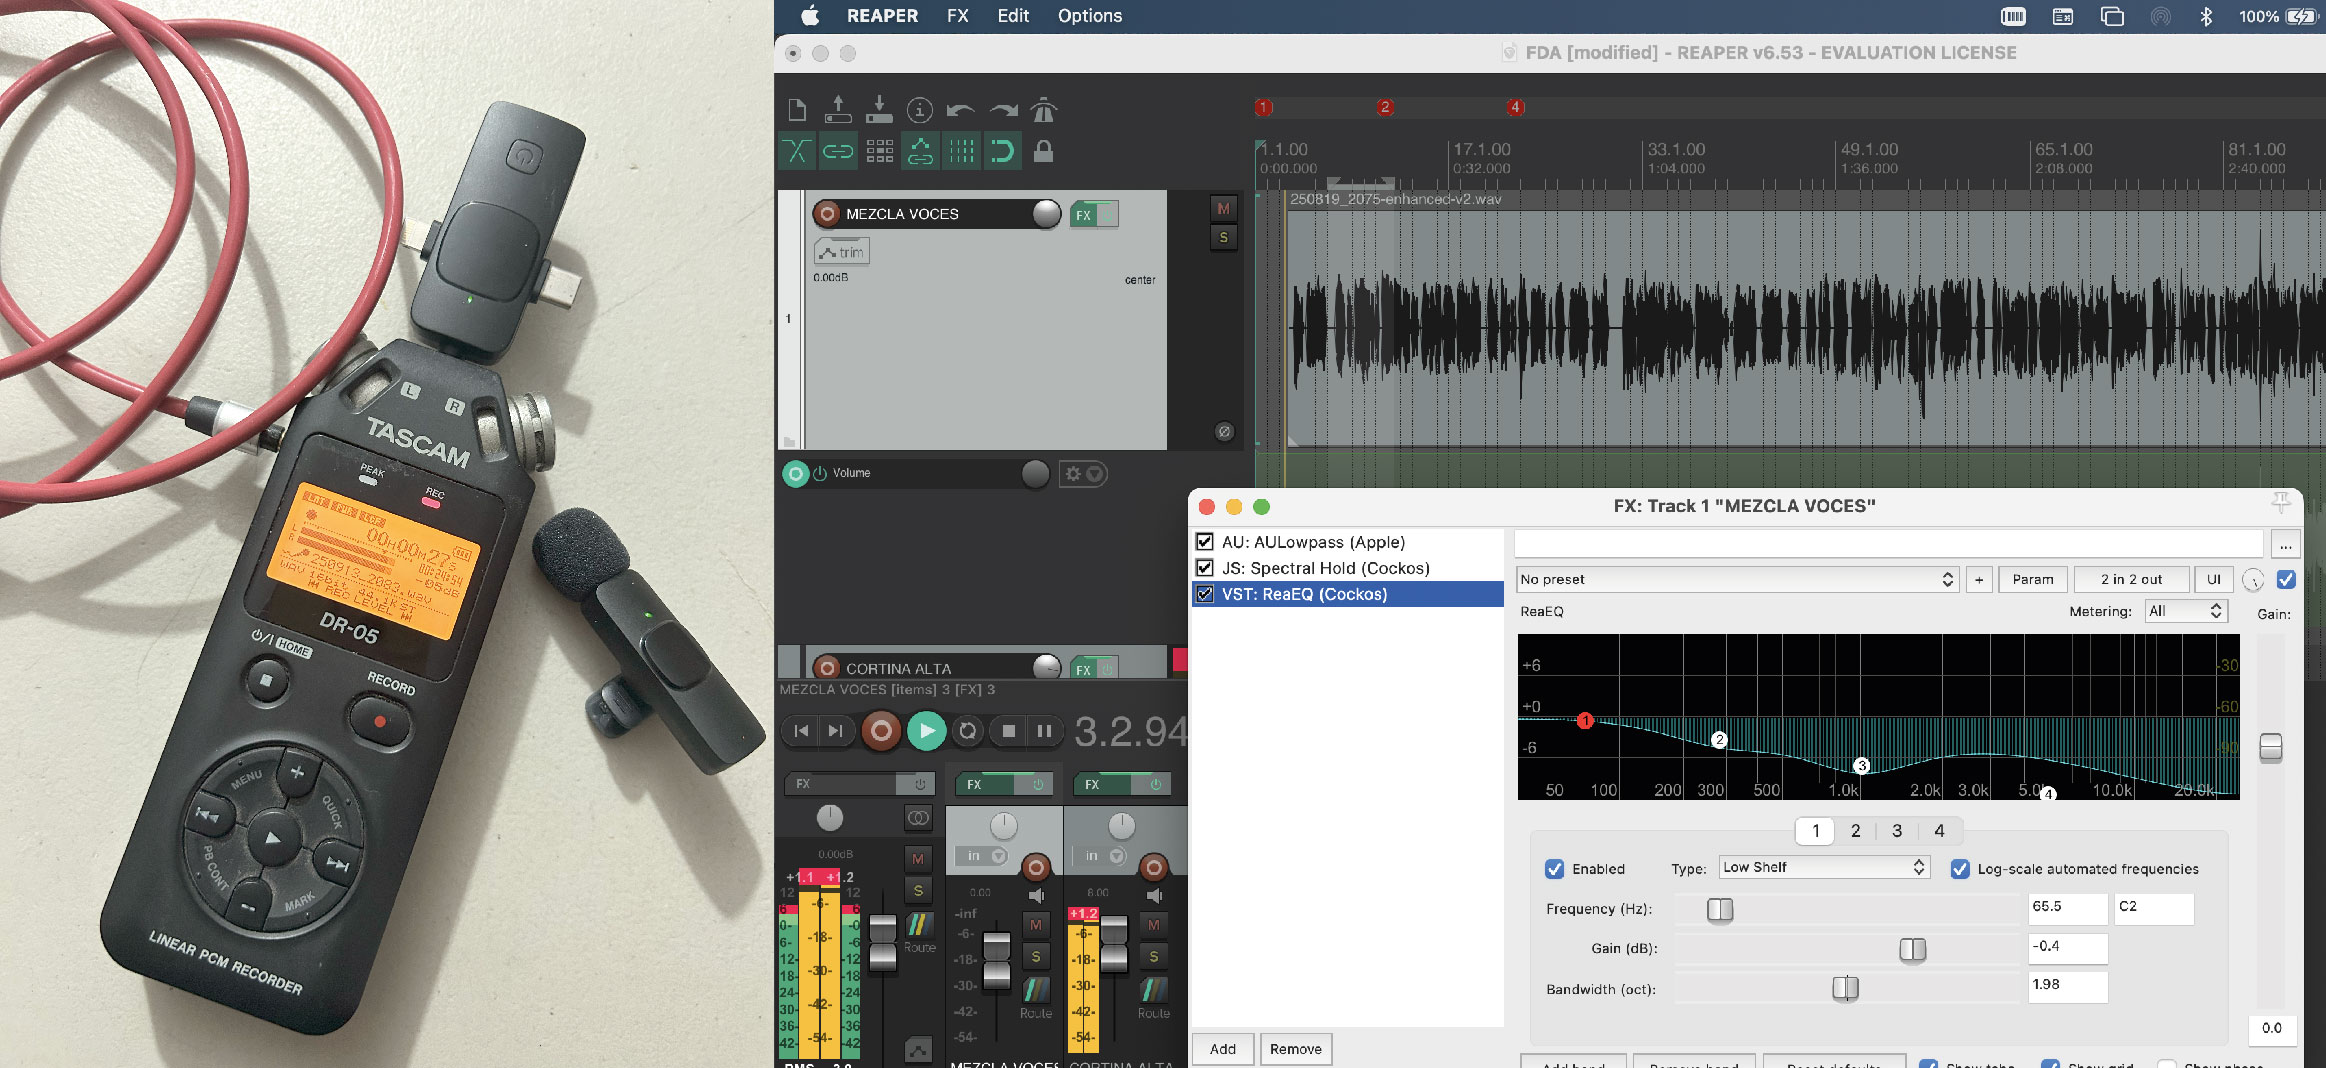The height and width of the screenshot is (1068, 2326).
Task: Click the green Play button
Action: tap(927, 731)
